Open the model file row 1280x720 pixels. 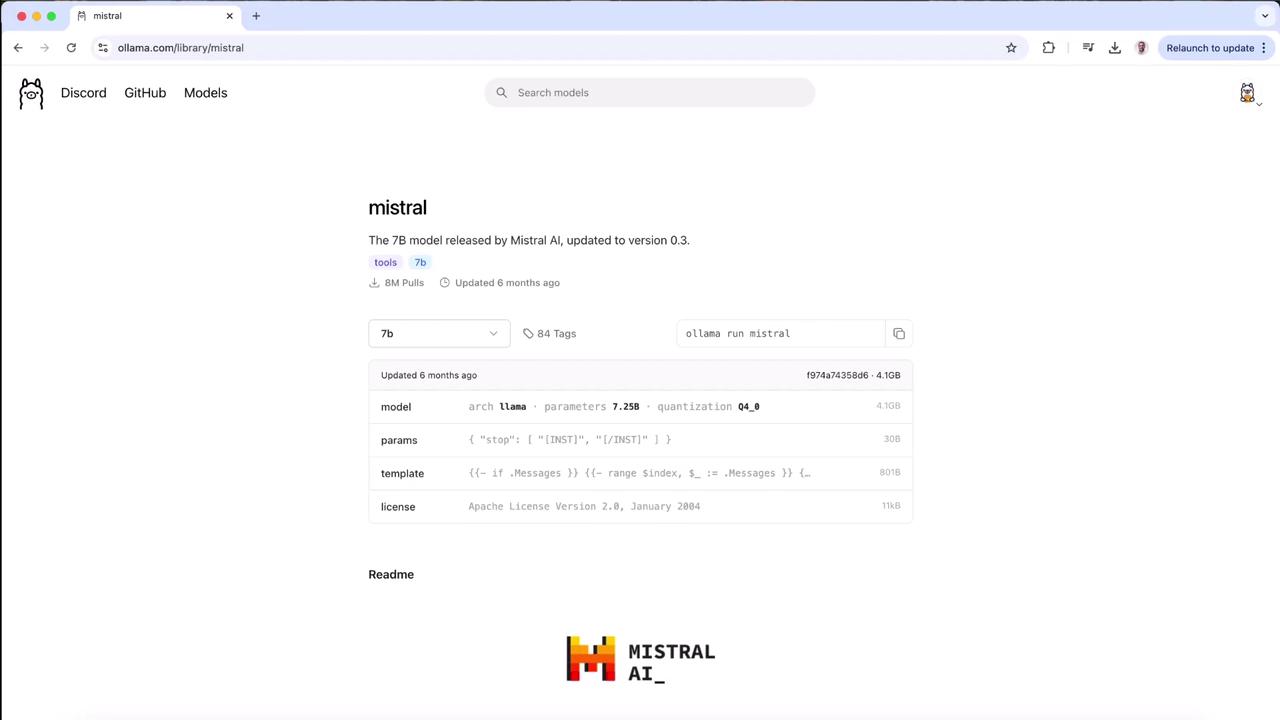[640, 407]
